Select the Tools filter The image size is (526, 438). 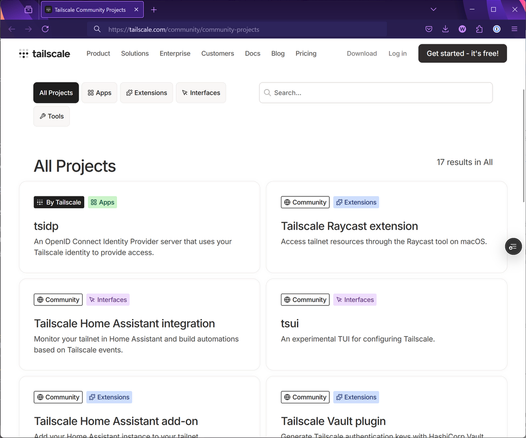click(51, 116)
